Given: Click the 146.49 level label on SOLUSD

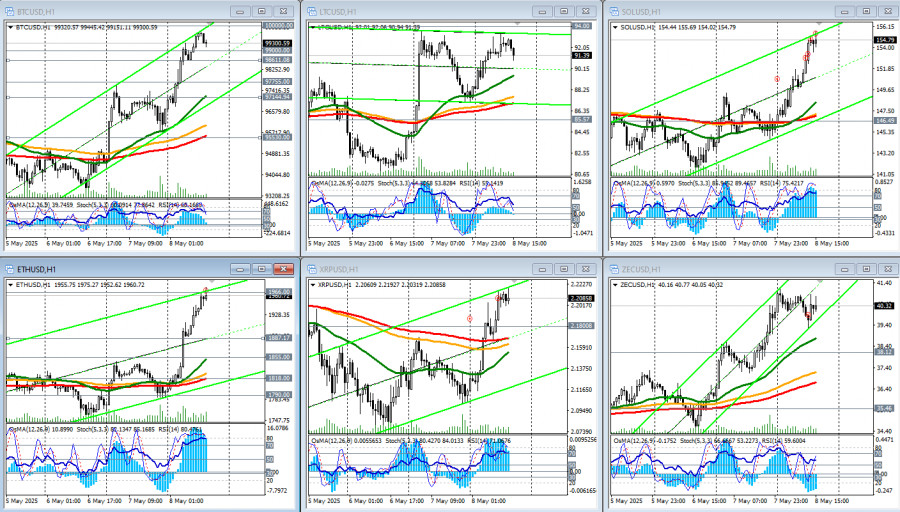Looking at the screenshot, I should click(x=884, y=121).
